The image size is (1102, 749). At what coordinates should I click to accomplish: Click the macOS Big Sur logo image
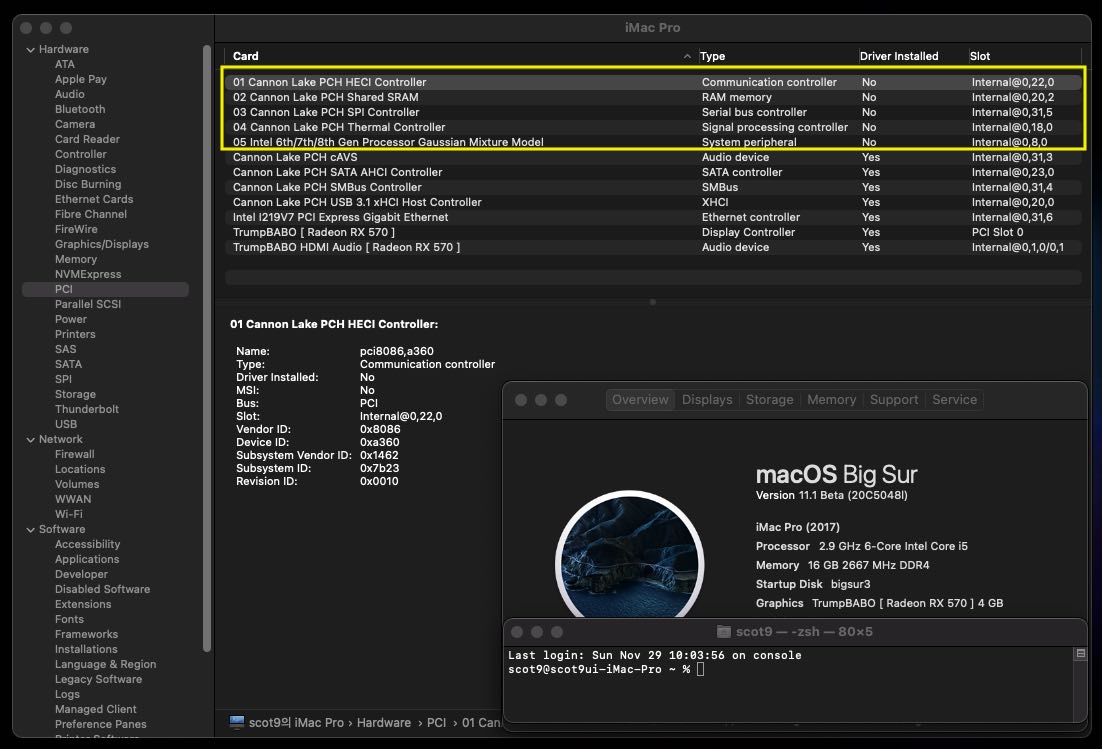tap(629, 555)
